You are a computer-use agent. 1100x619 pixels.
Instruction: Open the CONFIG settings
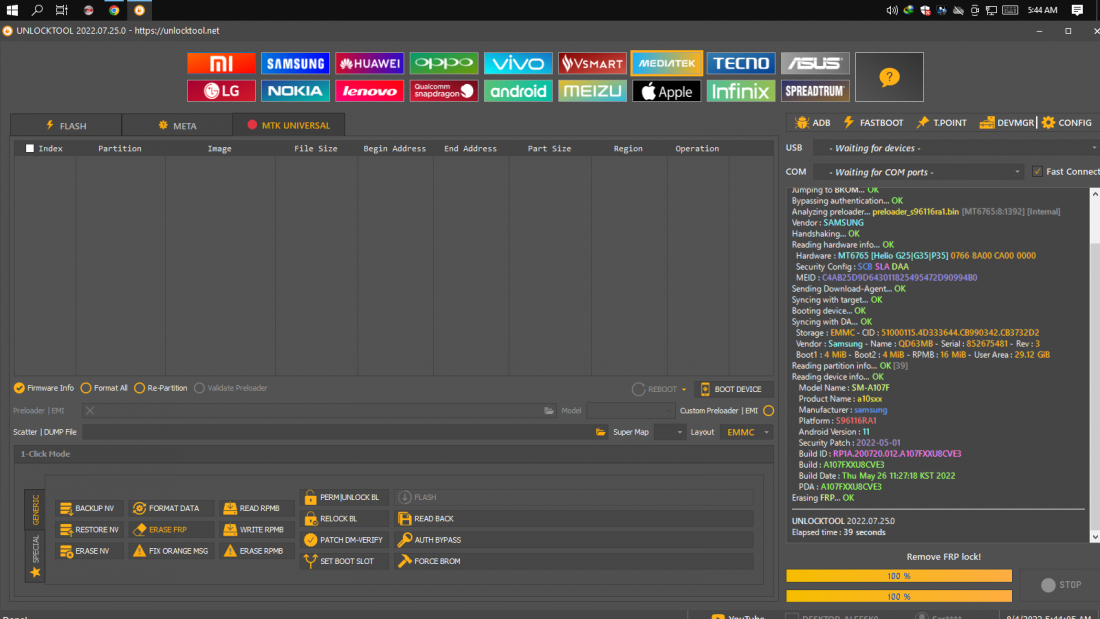[1066, 123]
